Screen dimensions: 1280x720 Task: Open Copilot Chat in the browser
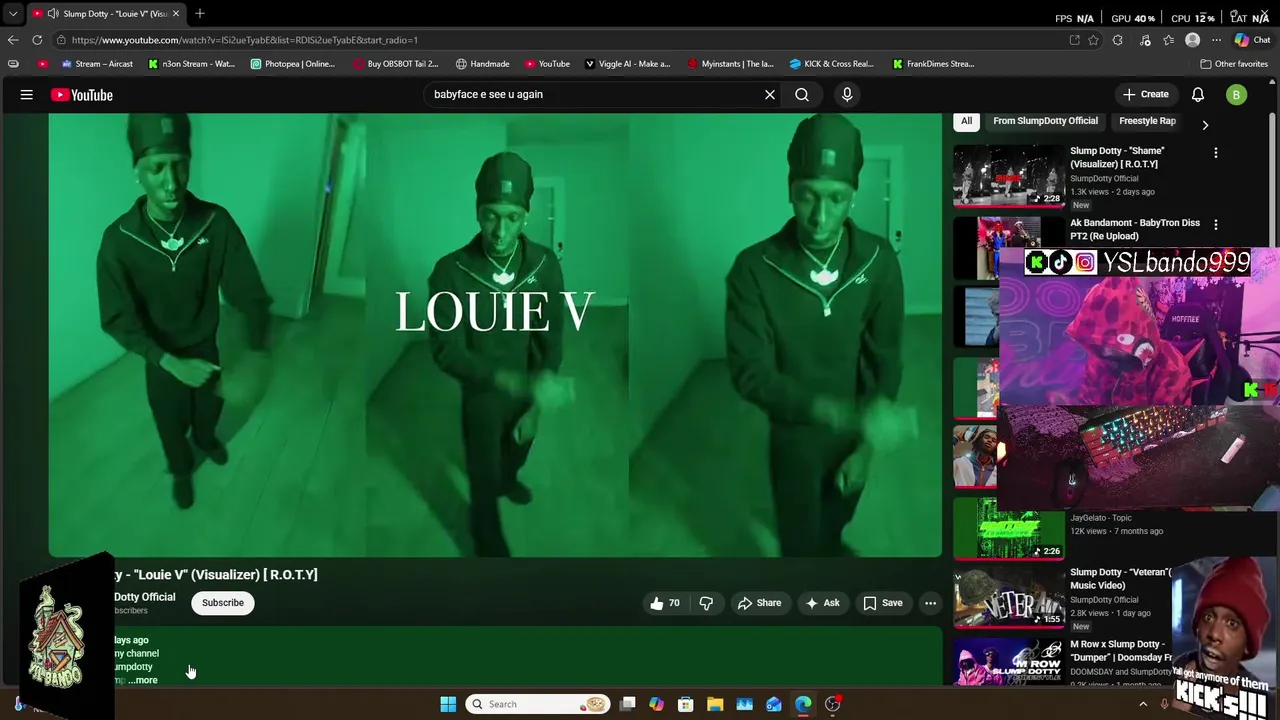1252,40
